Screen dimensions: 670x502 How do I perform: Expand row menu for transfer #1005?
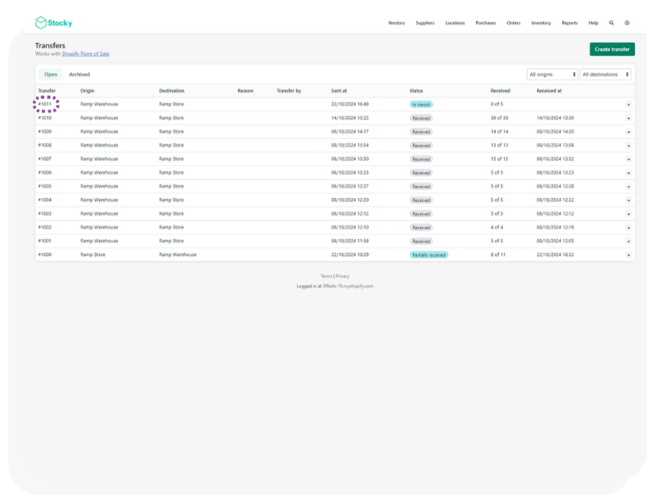628,186
